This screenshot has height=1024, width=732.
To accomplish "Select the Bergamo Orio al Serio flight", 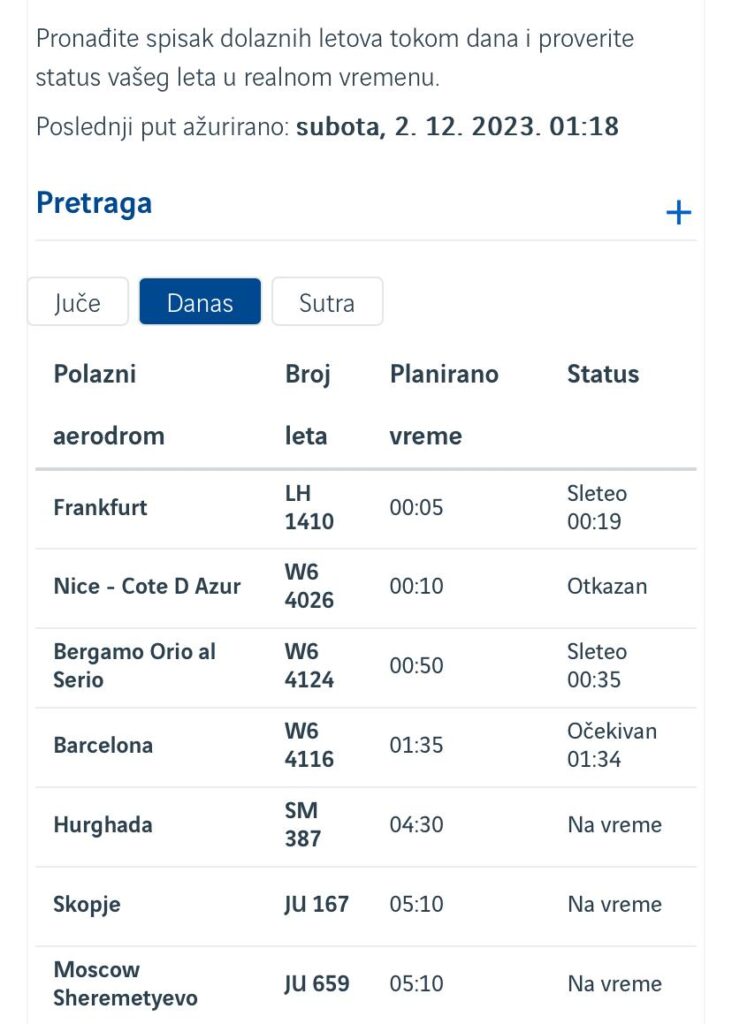I will click(134, 666).
